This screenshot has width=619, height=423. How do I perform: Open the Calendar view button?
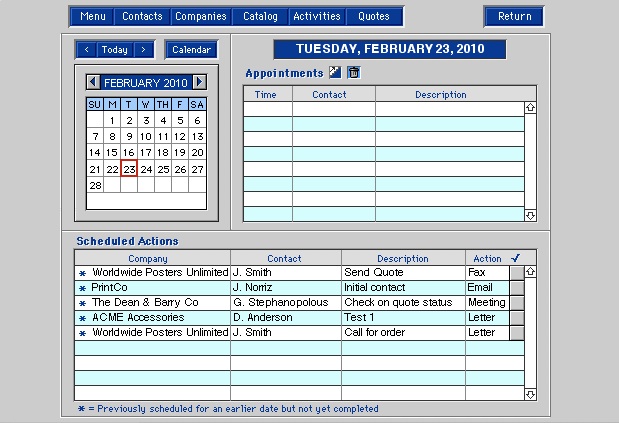tap(191, 50)
